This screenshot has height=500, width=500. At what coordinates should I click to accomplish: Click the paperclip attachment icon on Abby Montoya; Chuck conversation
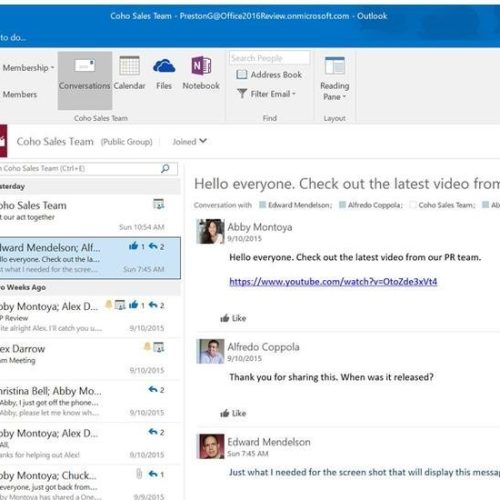pyautogui.click(x=139, y=474)
